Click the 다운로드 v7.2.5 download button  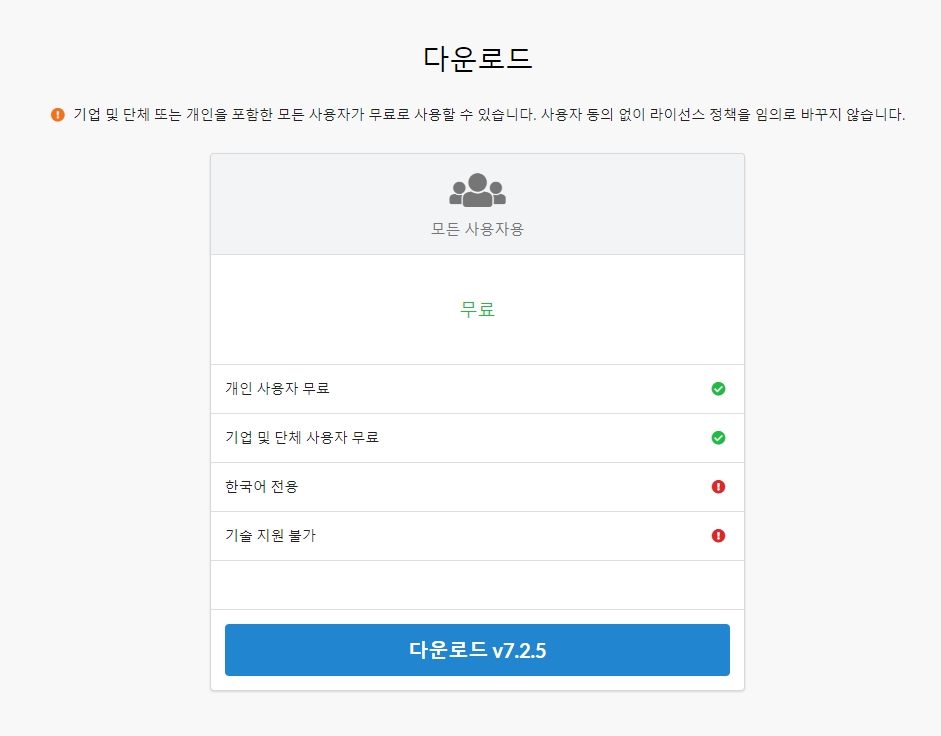(477, 650)
